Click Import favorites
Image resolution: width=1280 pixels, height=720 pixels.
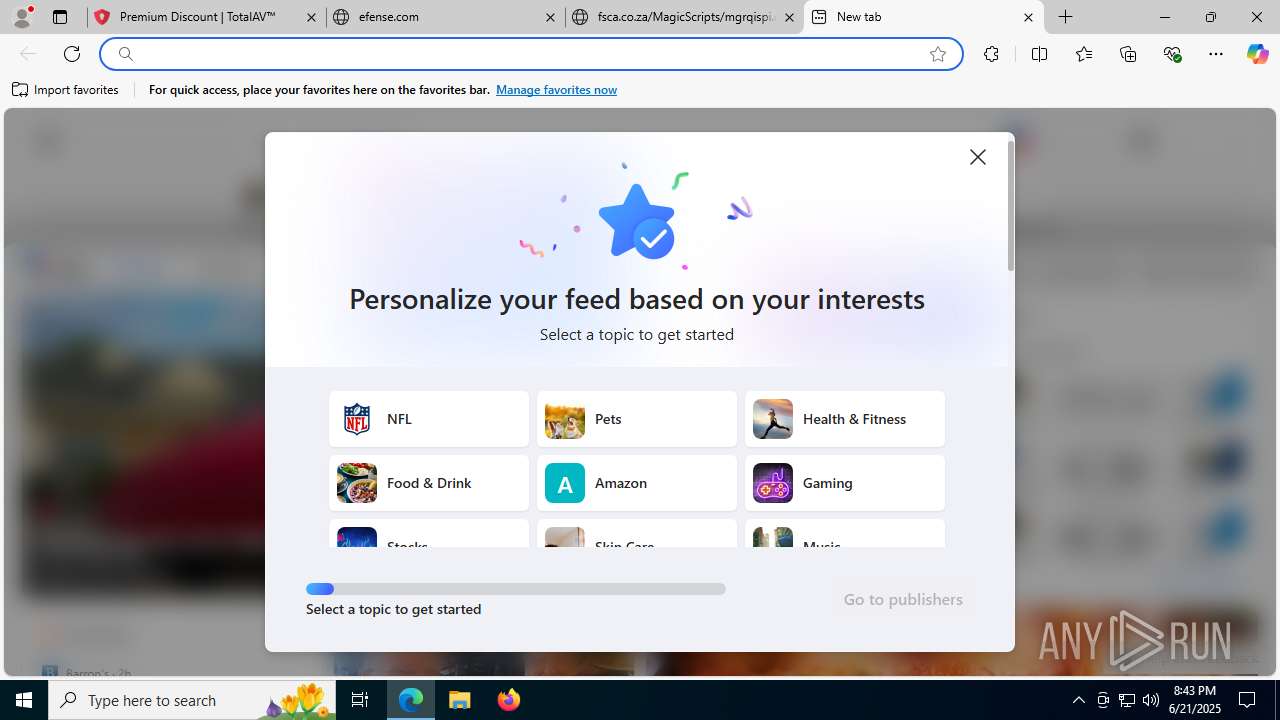point(65,90)
